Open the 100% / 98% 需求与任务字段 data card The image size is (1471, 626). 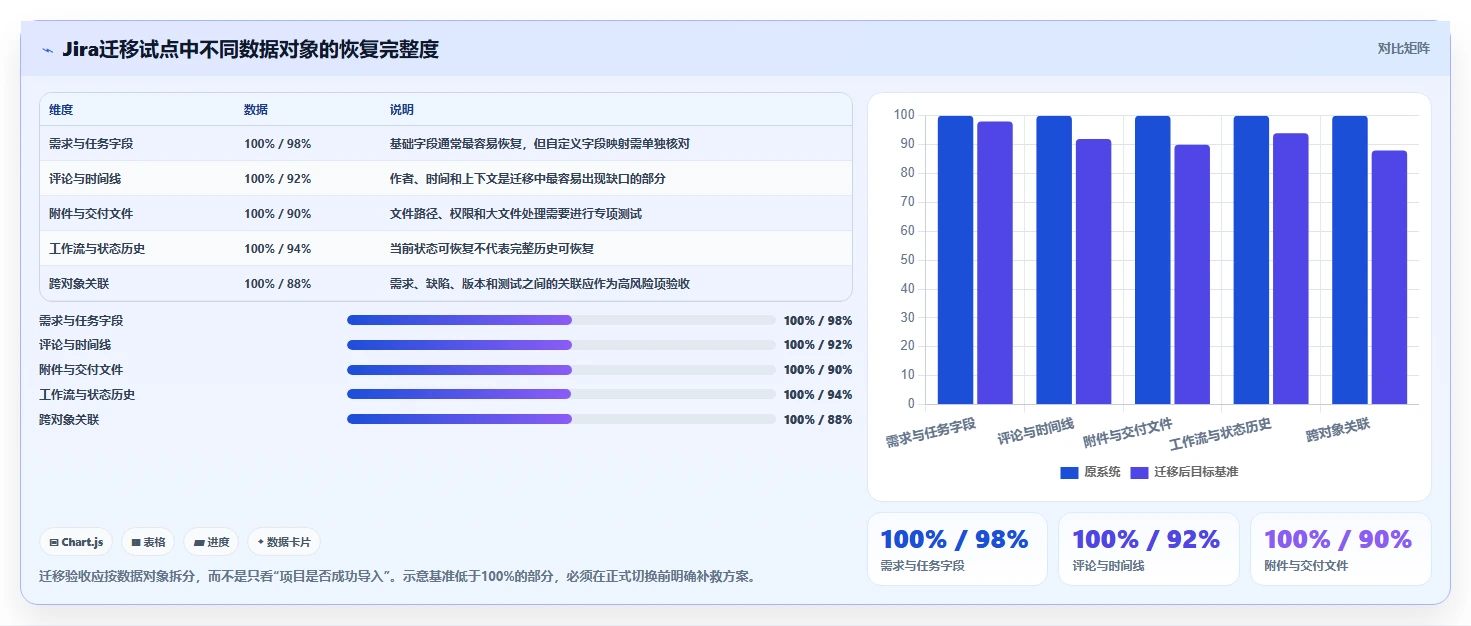957,549
